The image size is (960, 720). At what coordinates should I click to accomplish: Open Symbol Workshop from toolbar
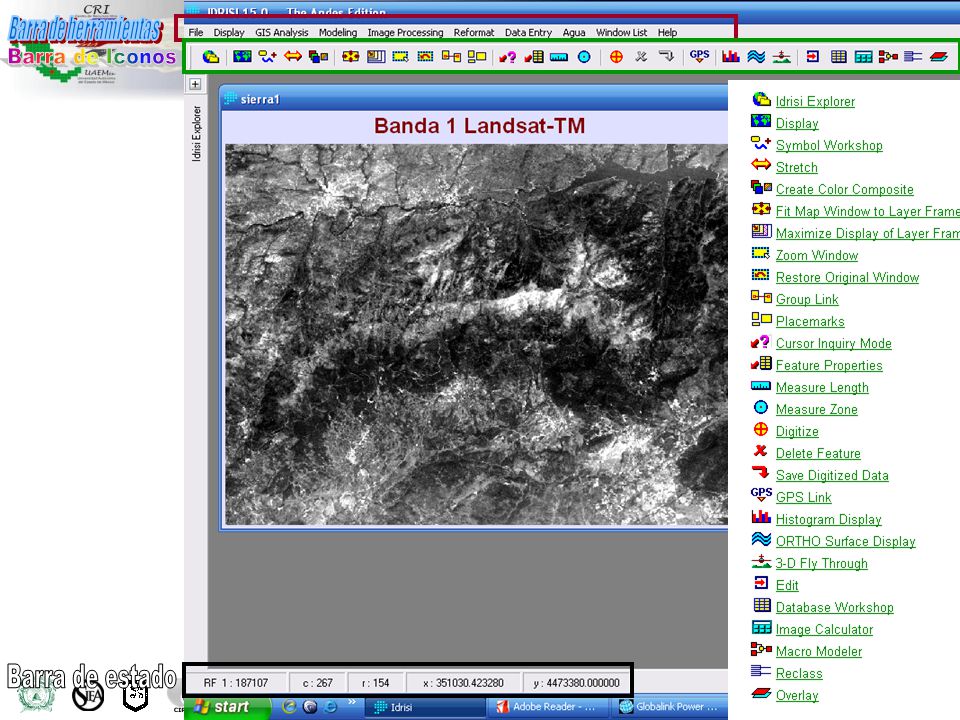coord(268,57)
